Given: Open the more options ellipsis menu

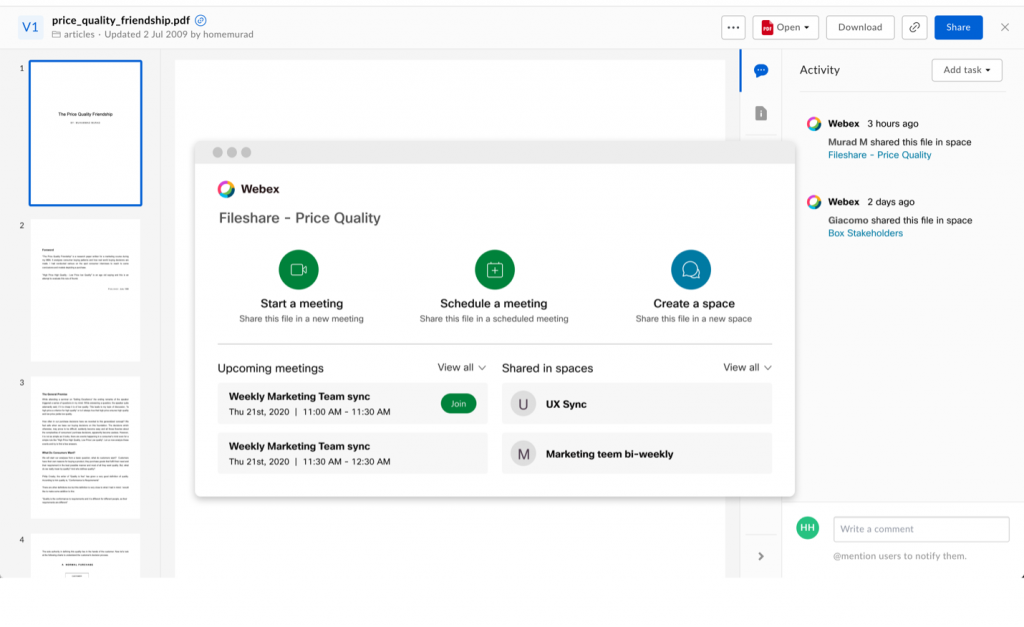Looking at the screenshot, I should coord(733,27).
